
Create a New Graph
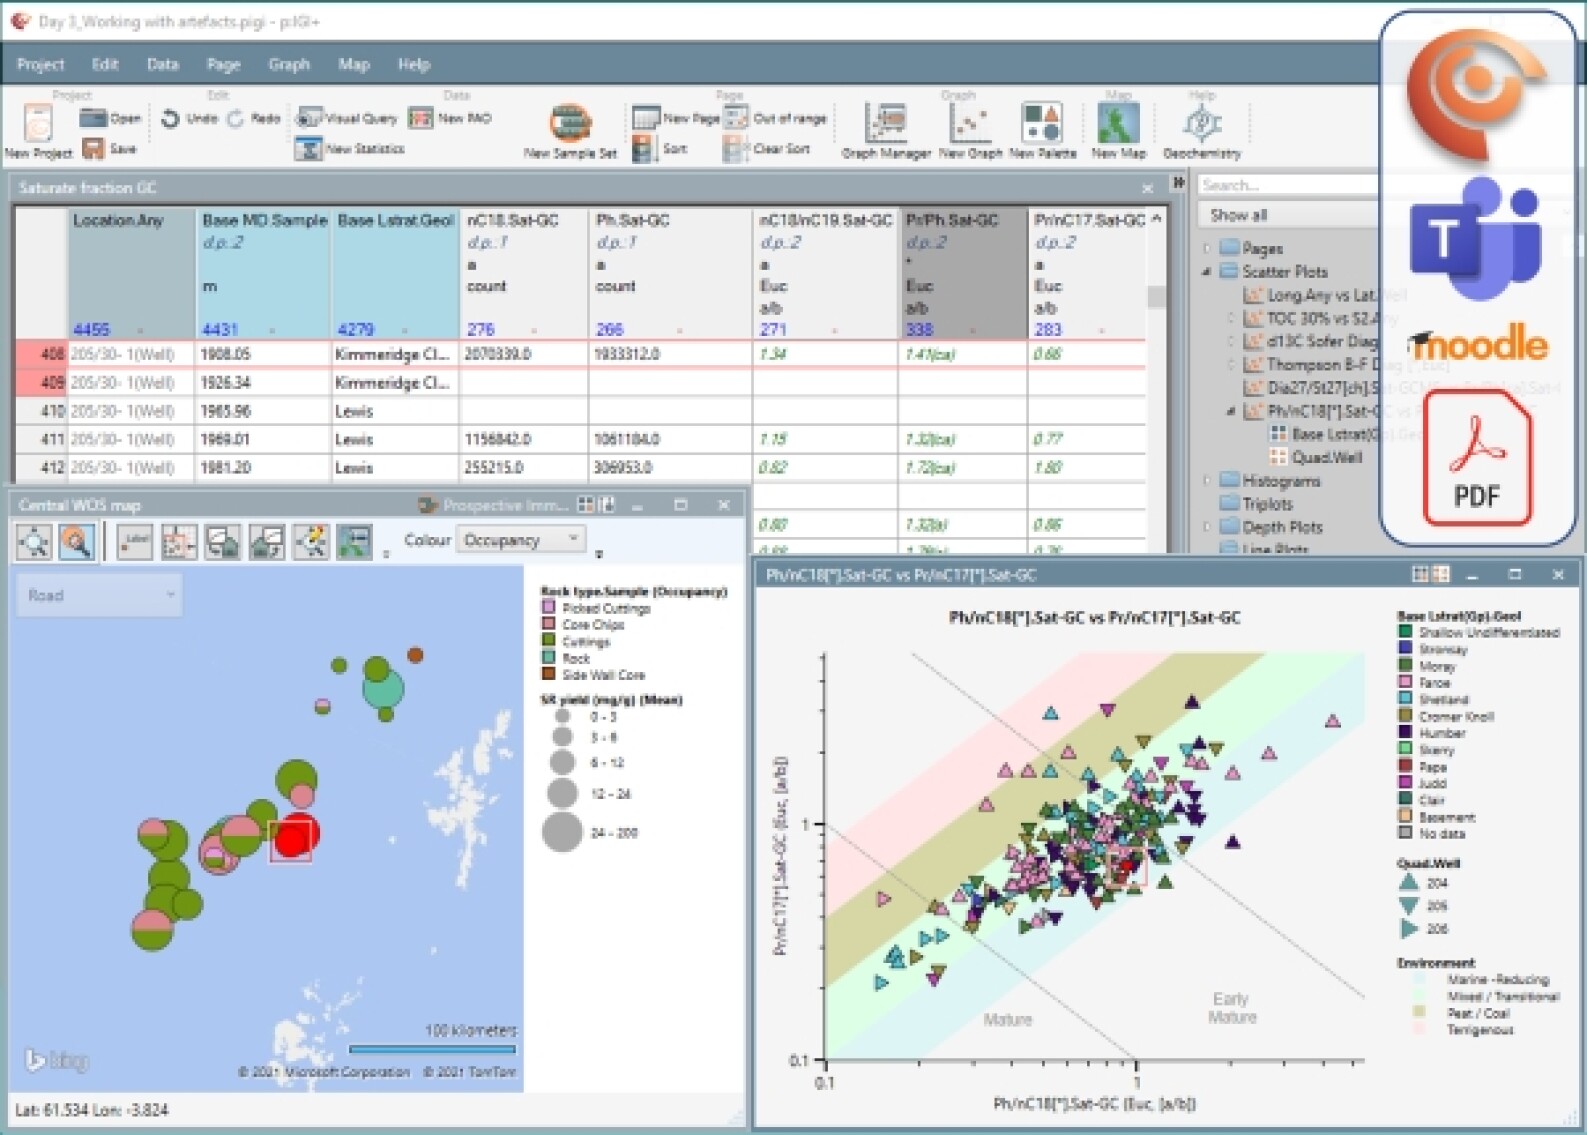tap(969, 124)
